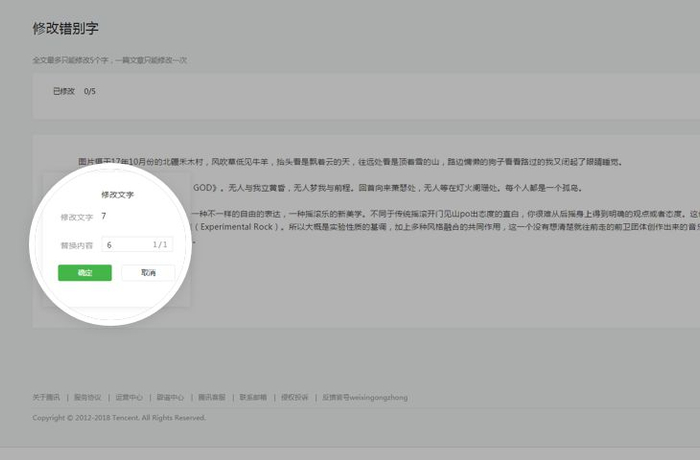Screen dimensions: 700x460
Task: Select the 联系邮箱 footer link
Action: point(253,397)
